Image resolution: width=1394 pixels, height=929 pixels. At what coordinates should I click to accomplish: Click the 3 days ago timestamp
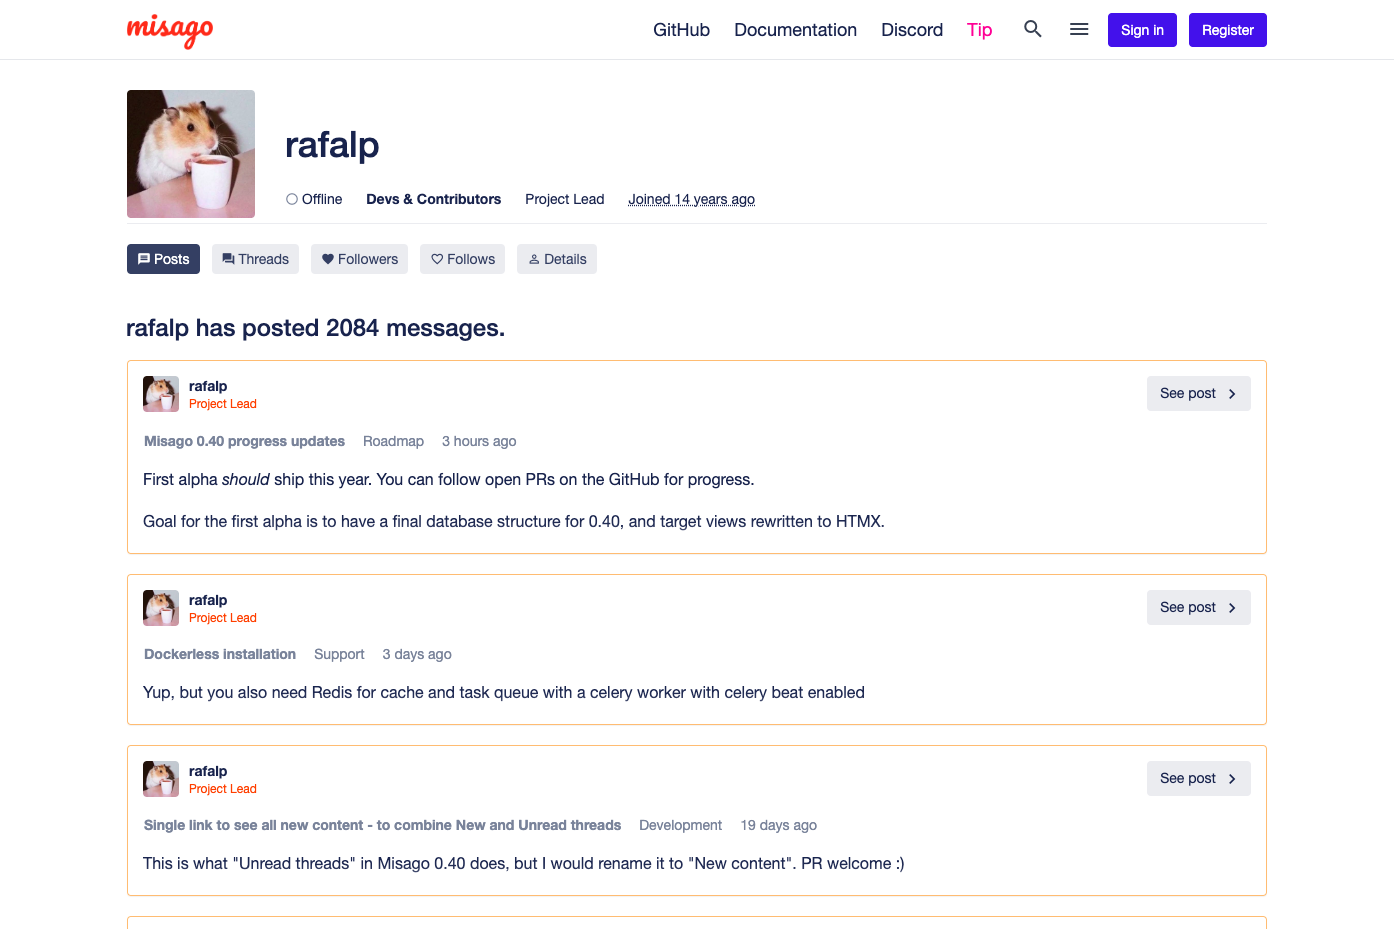click(417, 654)
